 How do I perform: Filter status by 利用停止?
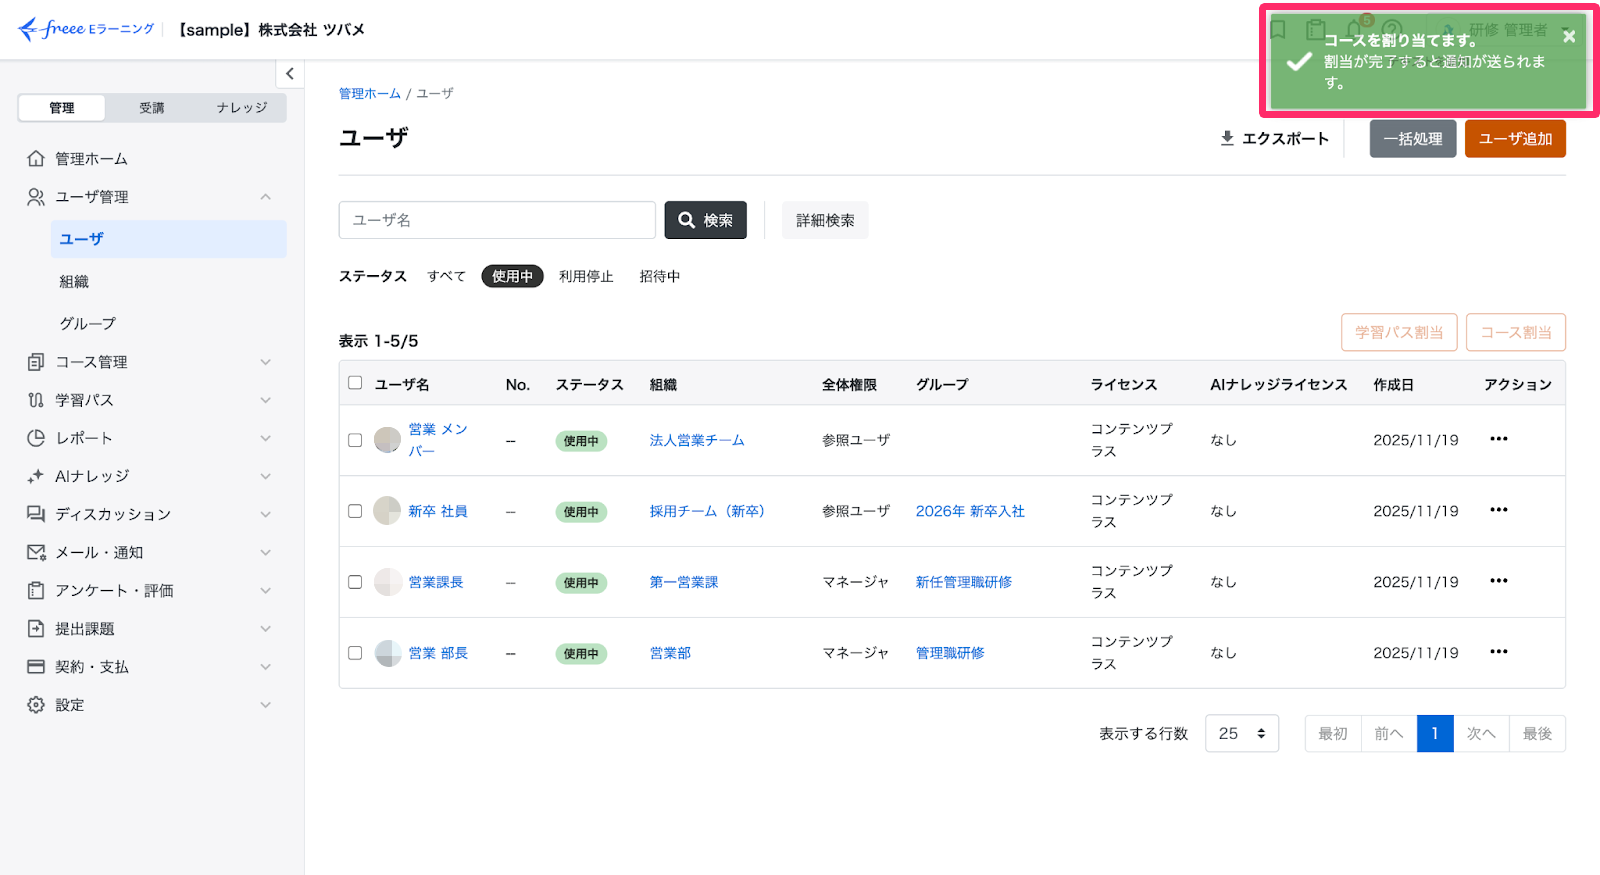click(x=586, y=276)
